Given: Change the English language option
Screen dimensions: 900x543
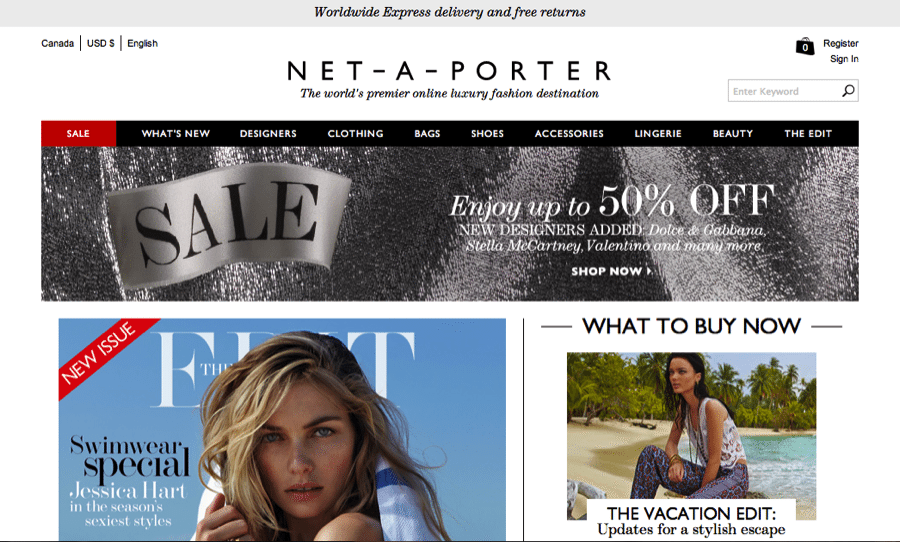Looking at the screenshot, I should (x=142, y=43).
